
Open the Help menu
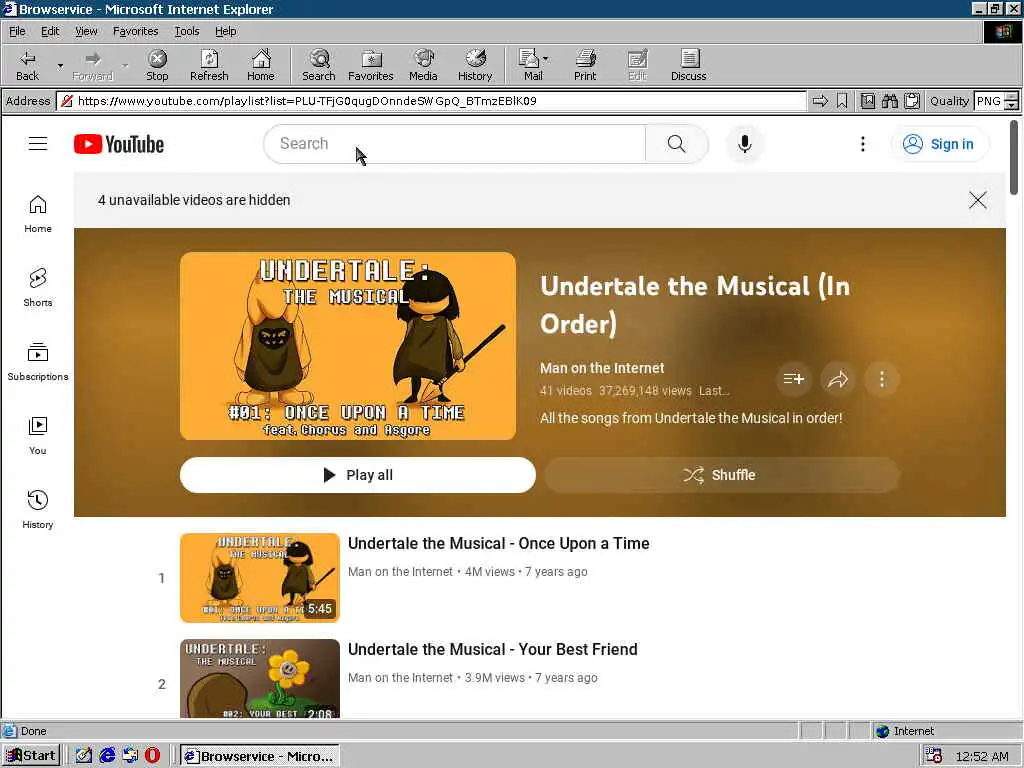pyautogui.click(x=225, y=31)
